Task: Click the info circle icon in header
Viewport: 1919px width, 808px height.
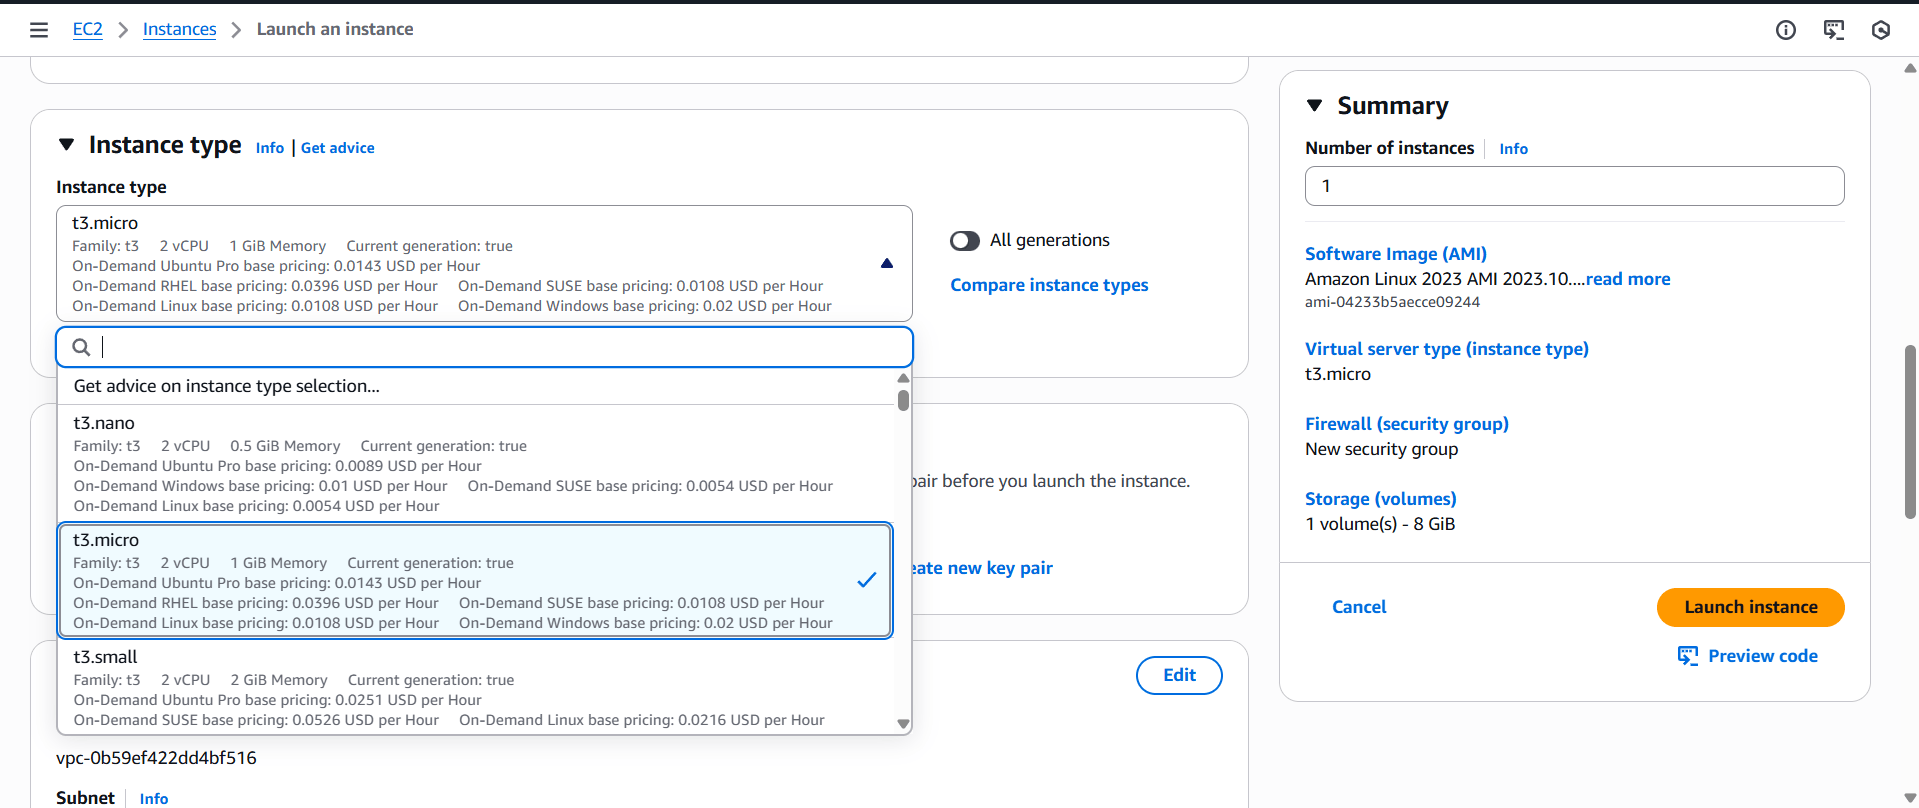Action: pyautogui.click(x=1786, y=30)
